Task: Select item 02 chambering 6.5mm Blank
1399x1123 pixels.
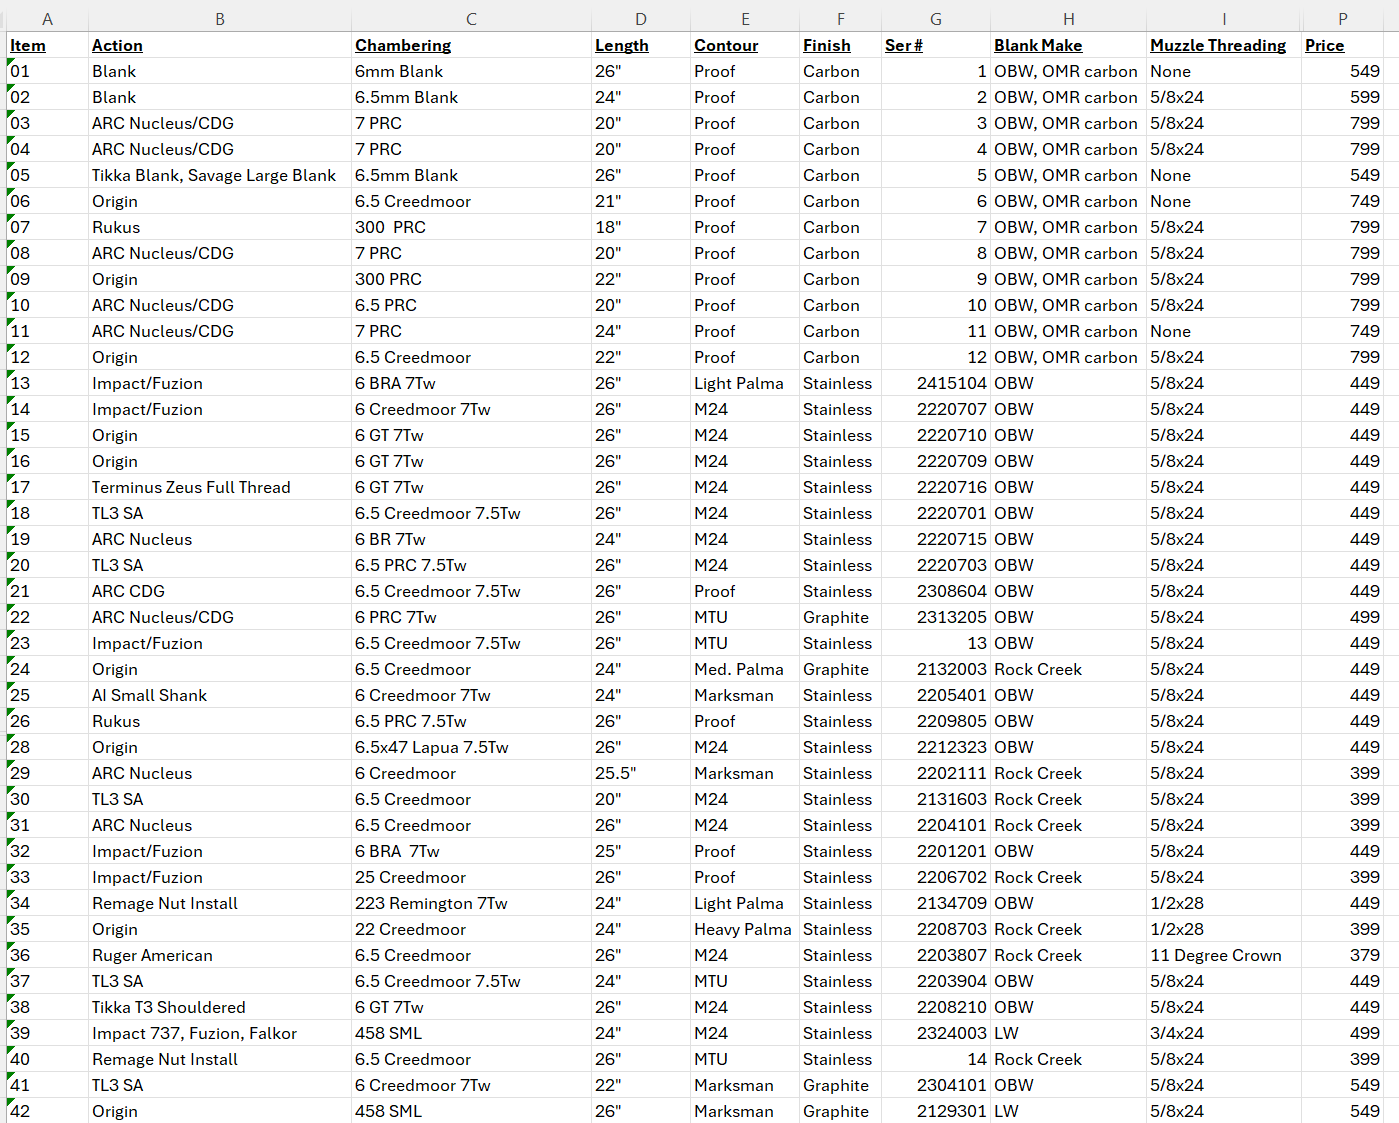Action: (471, 97)
